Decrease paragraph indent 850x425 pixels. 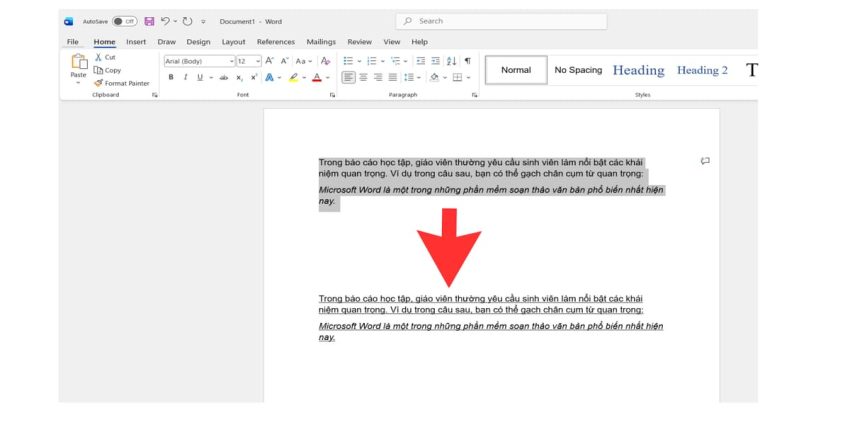tap(421, 61)
